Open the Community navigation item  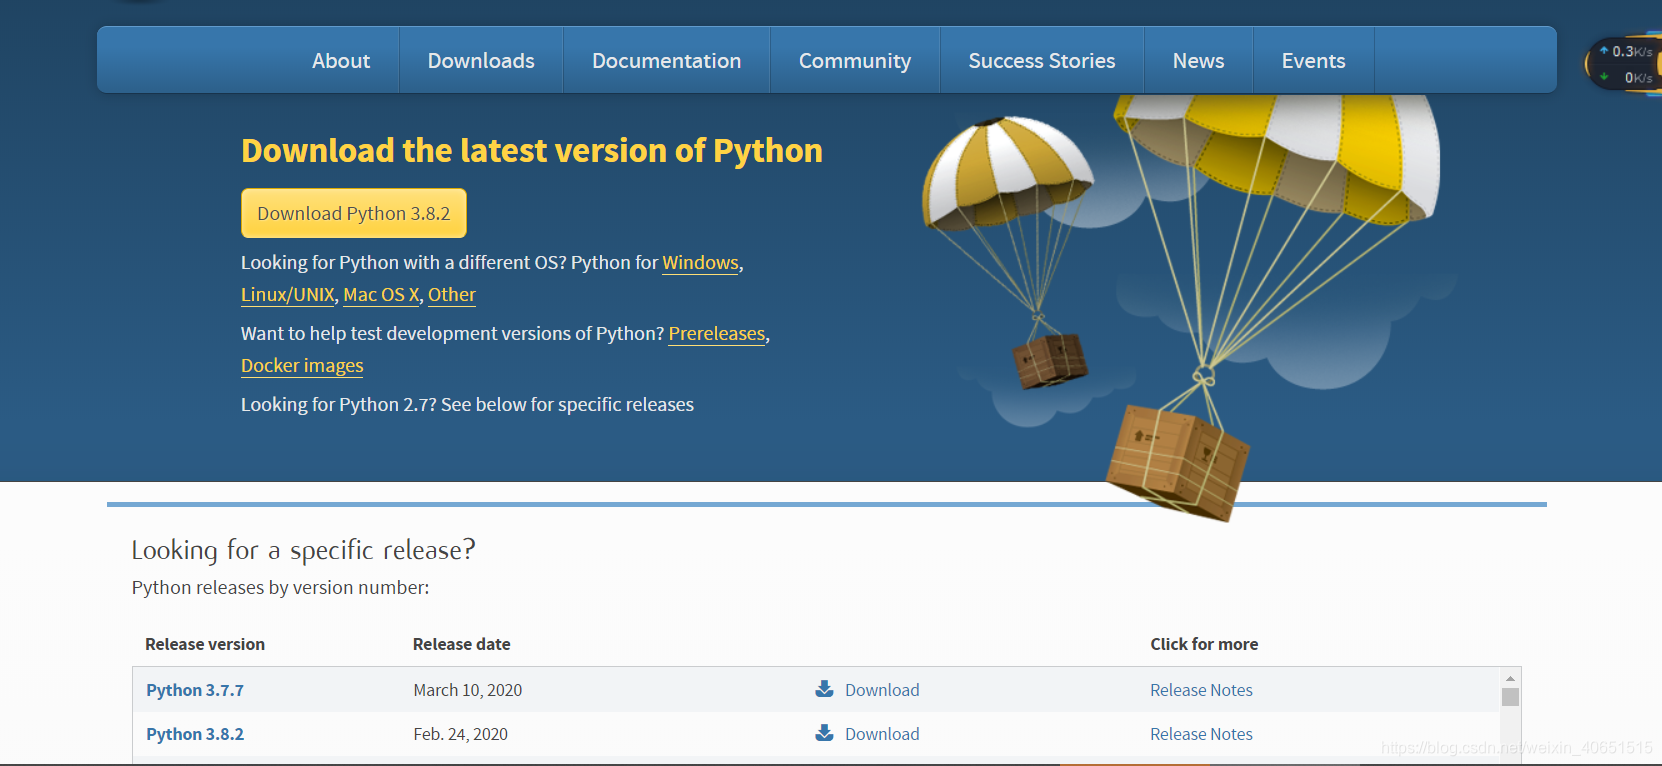pyautogui.click(x=855, y=61)
